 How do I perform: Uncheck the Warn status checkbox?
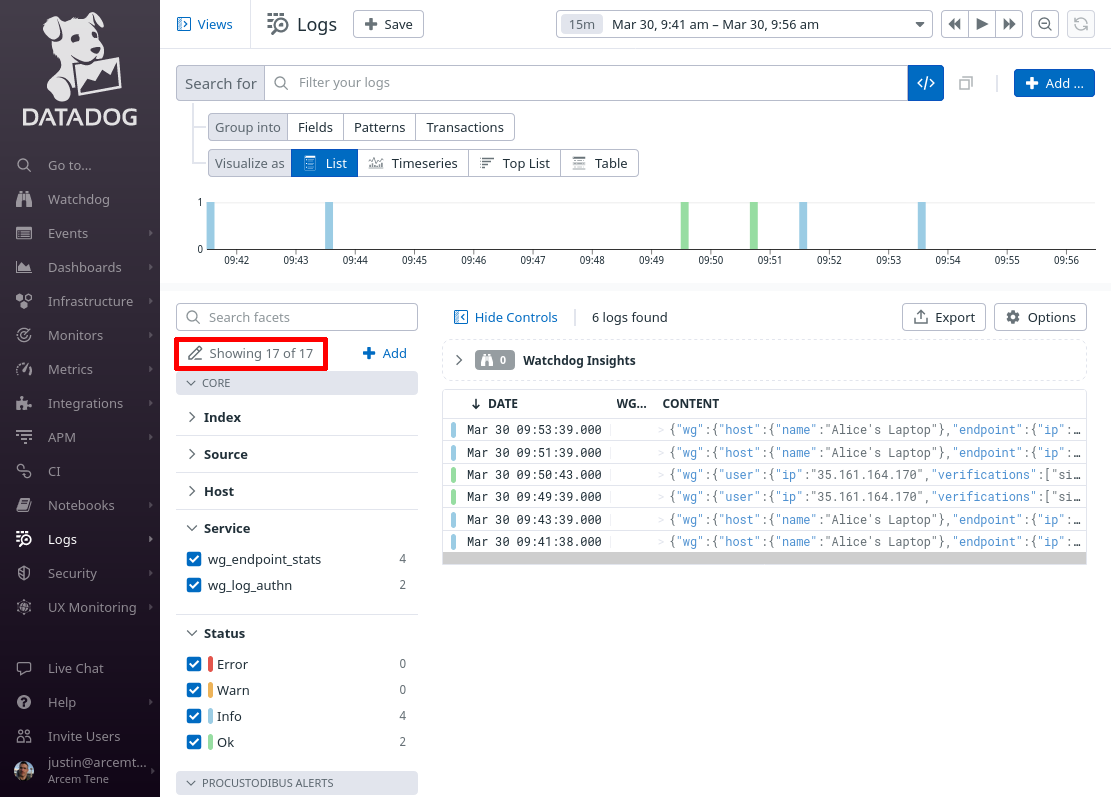coord(193,690)
